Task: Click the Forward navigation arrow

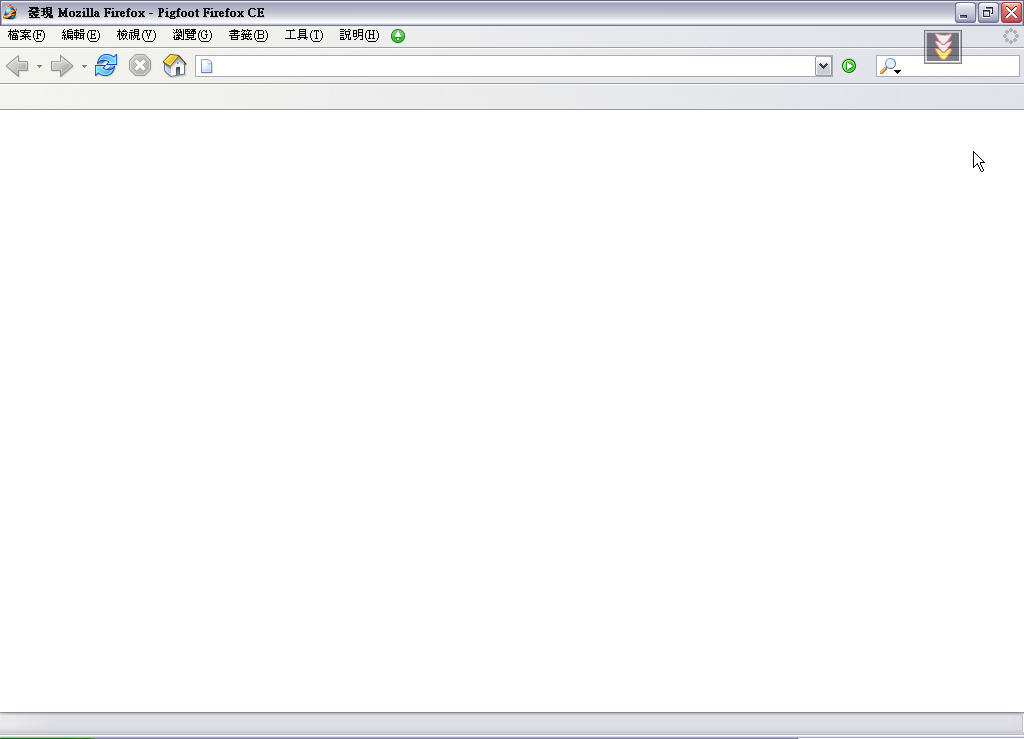Action: coord(62,66)
